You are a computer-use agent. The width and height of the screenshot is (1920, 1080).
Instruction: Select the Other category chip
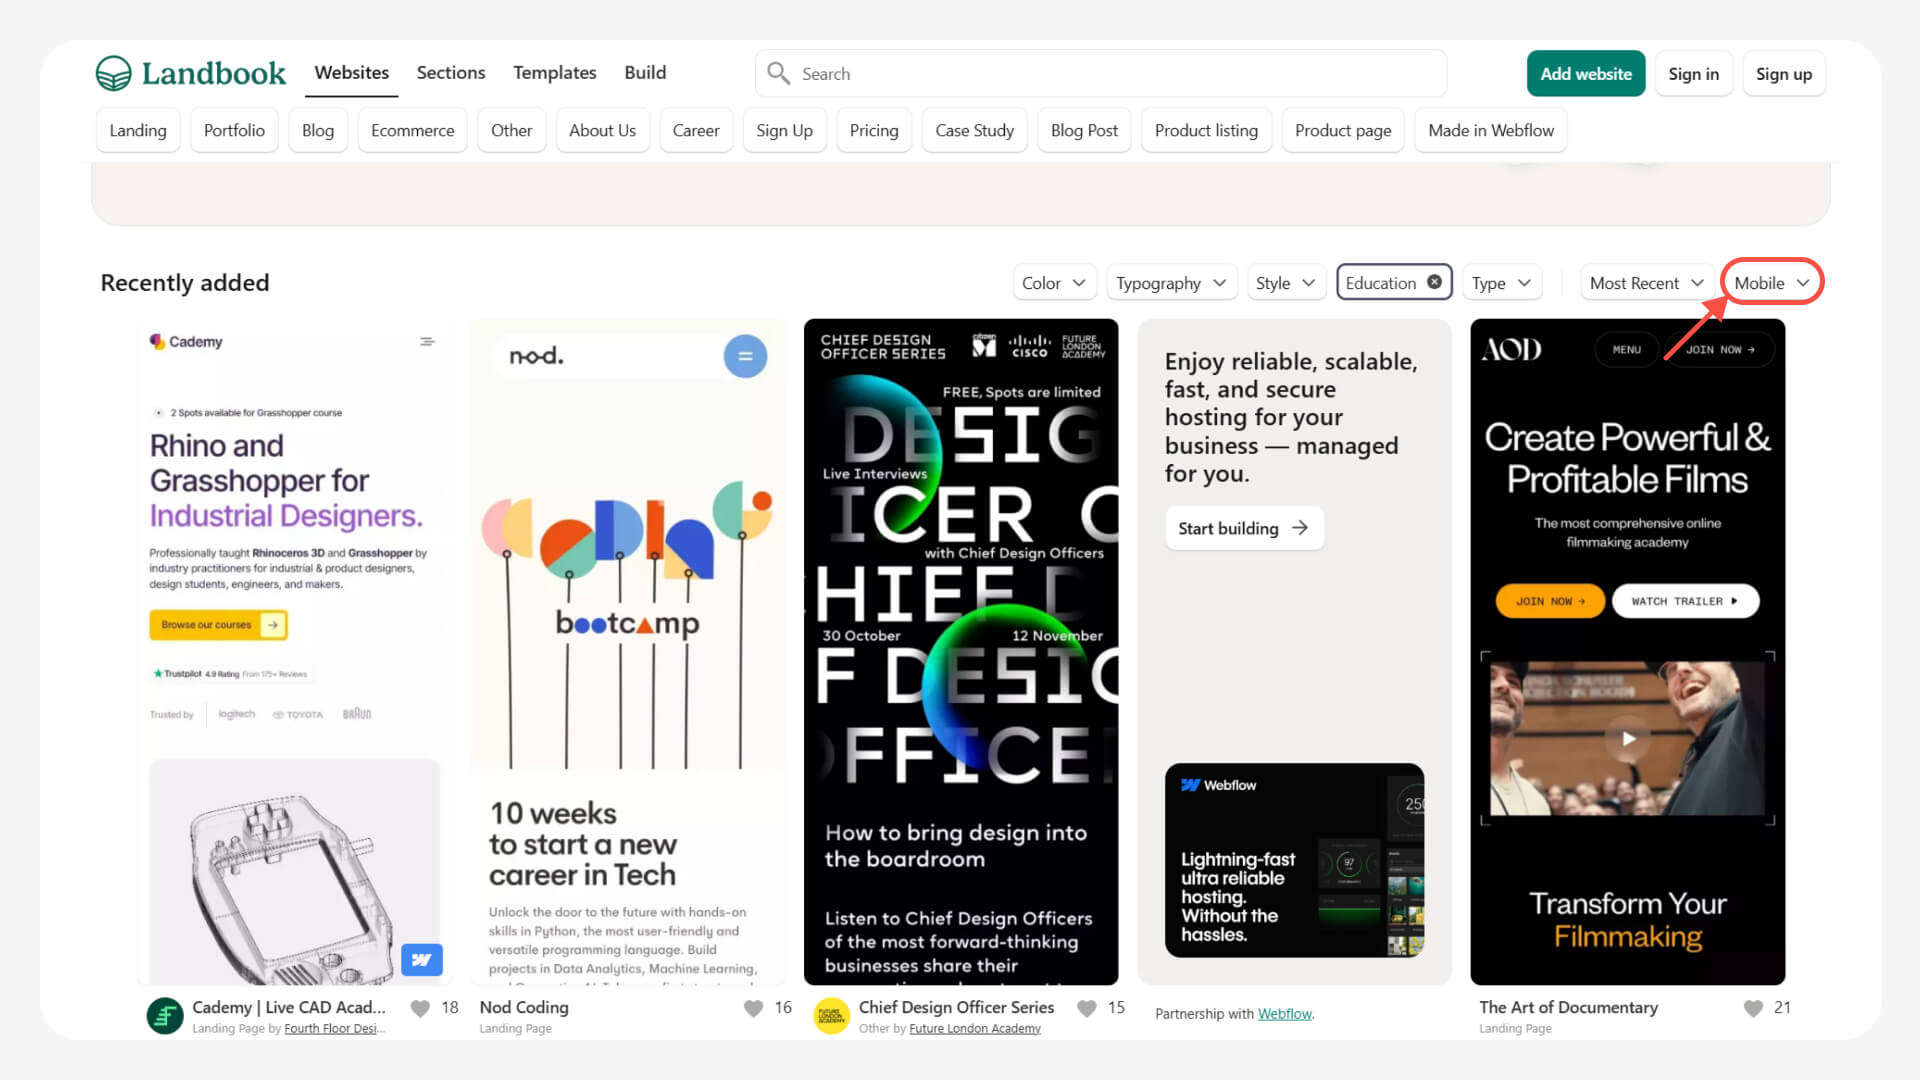[x=511, y=130]
